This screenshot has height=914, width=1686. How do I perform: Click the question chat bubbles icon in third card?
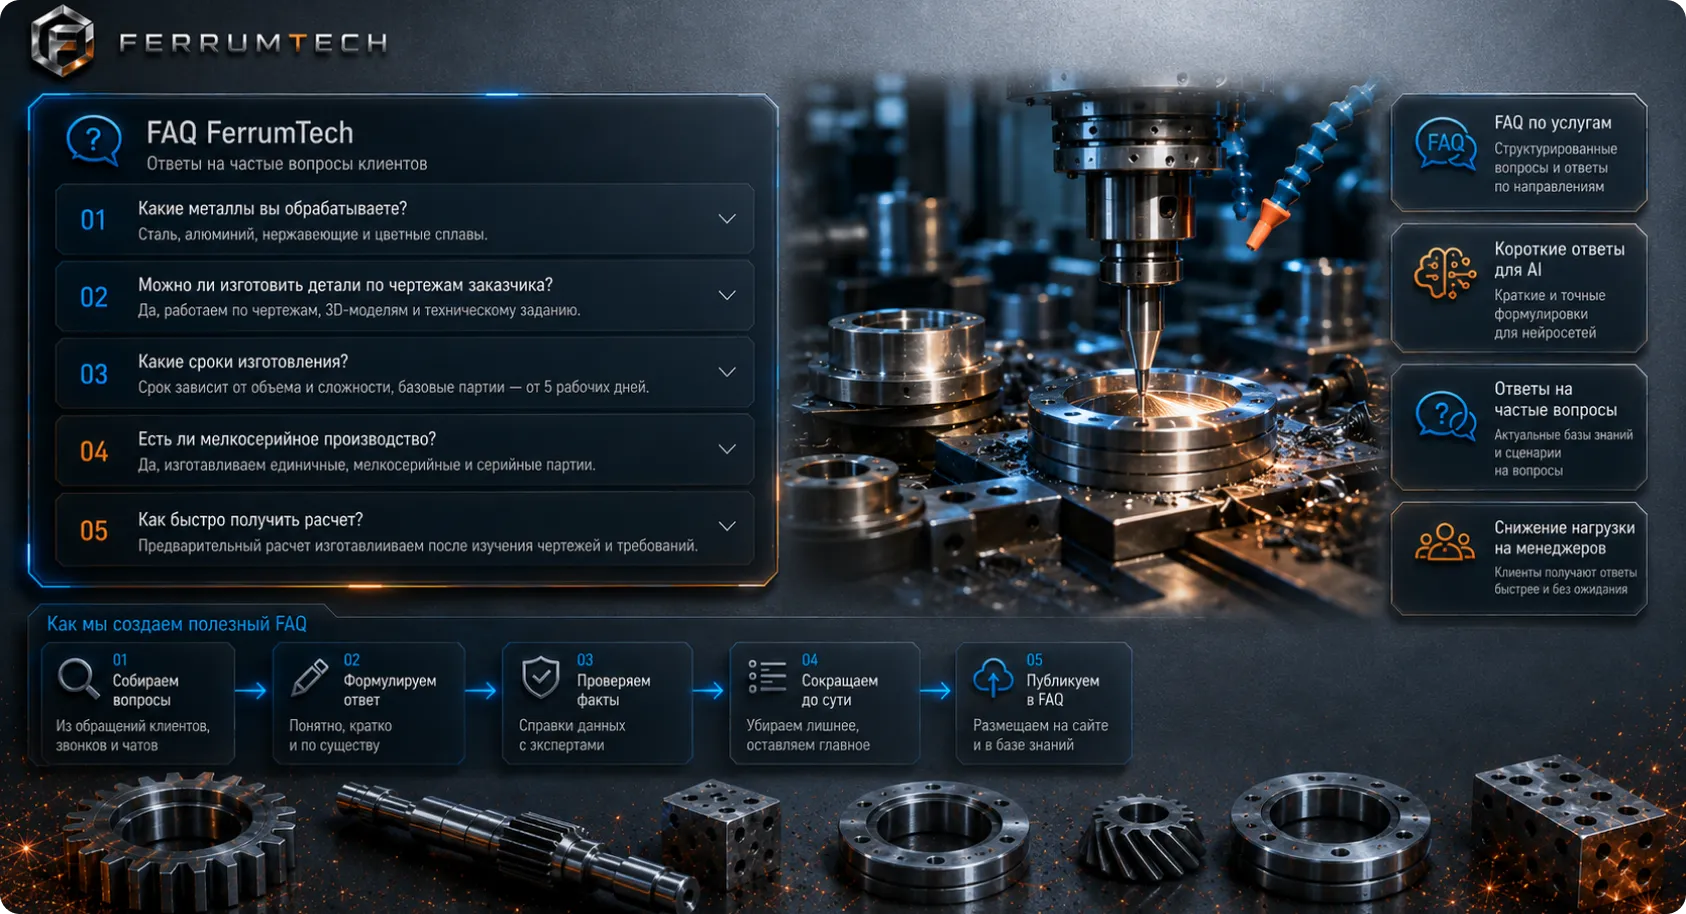[1446, 415]
